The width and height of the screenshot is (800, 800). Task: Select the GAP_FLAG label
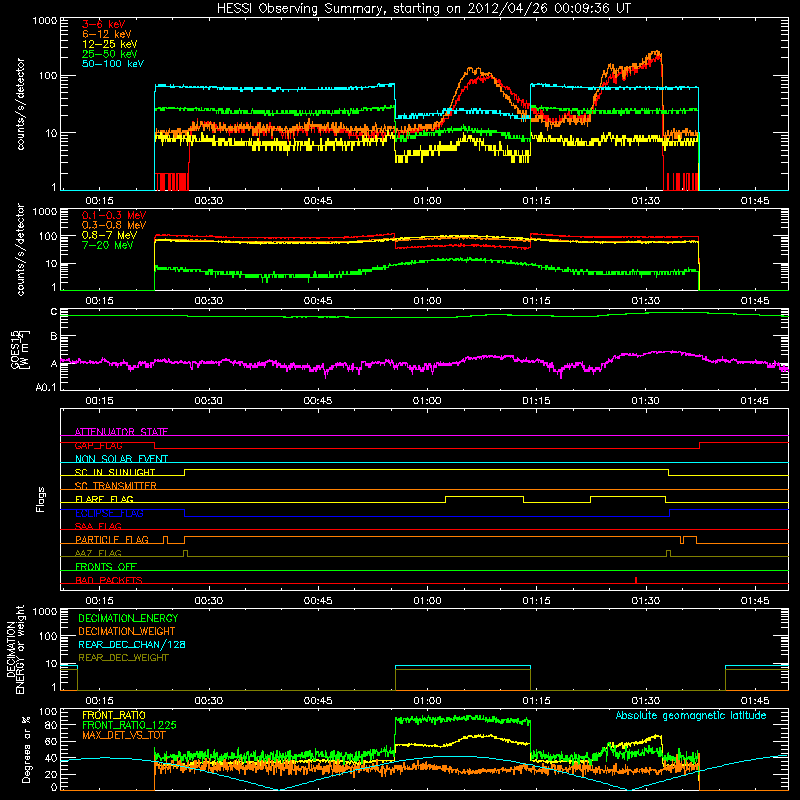(99, 445)
